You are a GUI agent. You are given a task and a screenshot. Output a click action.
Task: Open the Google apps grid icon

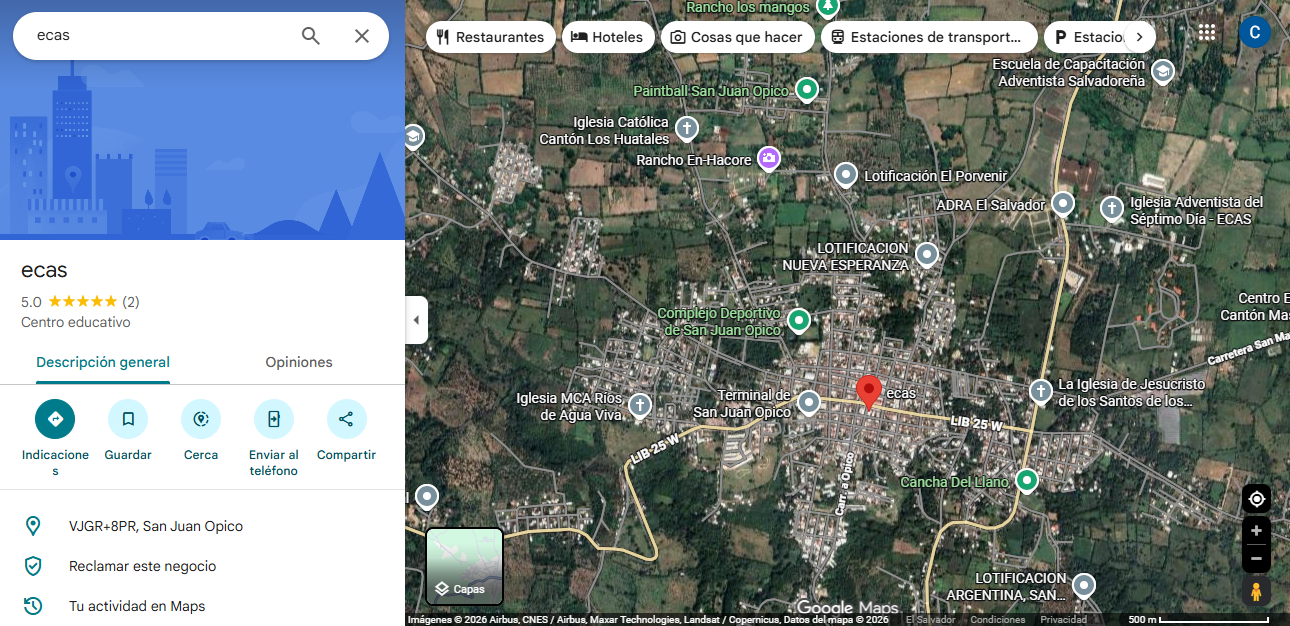tap(1207, 32)
